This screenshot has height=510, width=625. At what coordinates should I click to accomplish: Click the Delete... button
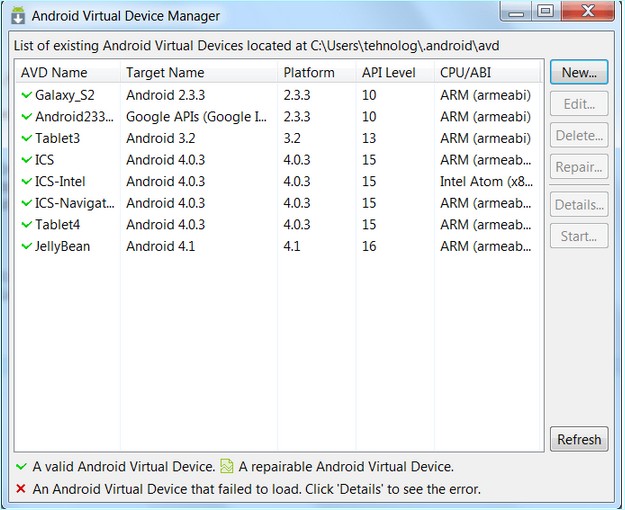579,135
